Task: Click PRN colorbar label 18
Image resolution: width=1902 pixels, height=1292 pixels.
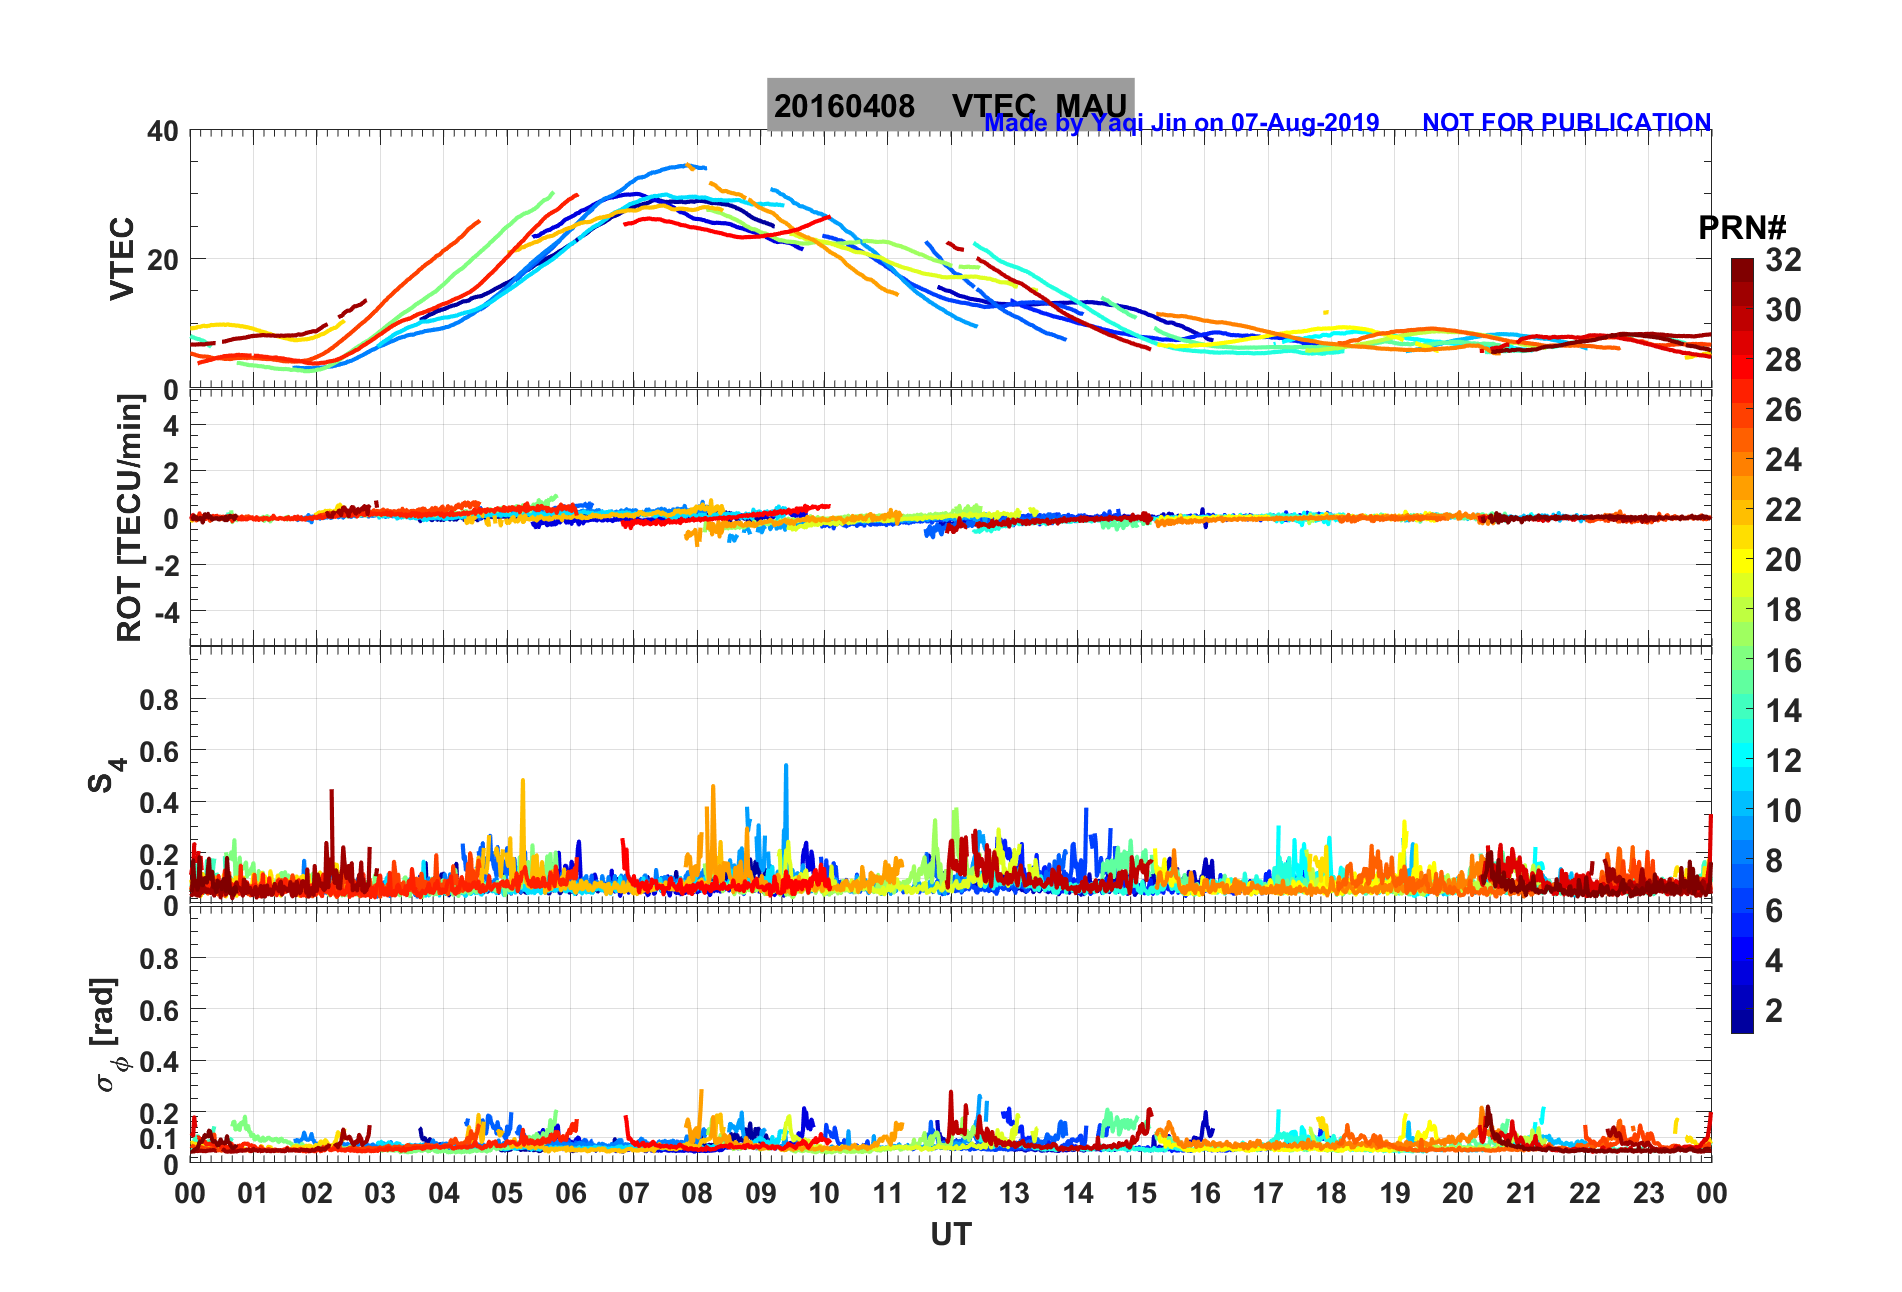Action: (x=1783, y=610)
